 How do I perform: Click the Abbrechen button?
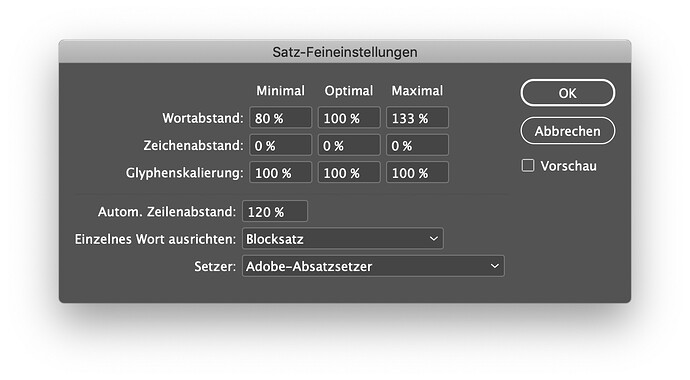(x=568, y=131)
